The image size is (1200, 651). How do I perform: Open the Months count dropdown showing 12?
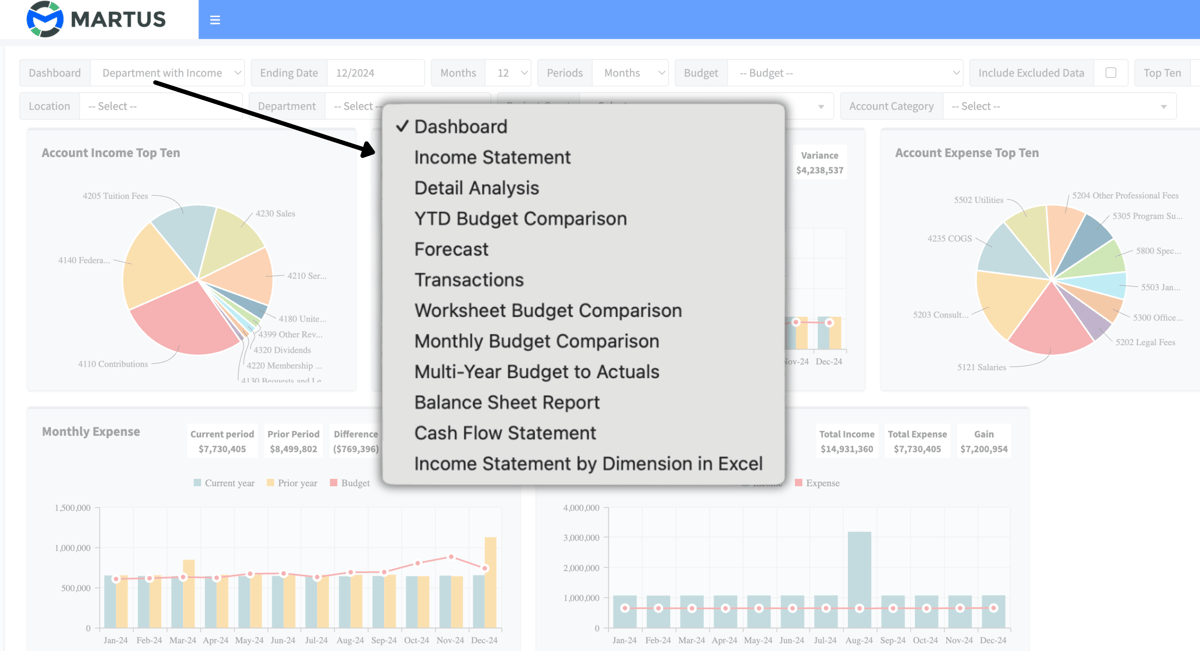tap(508, 73)
